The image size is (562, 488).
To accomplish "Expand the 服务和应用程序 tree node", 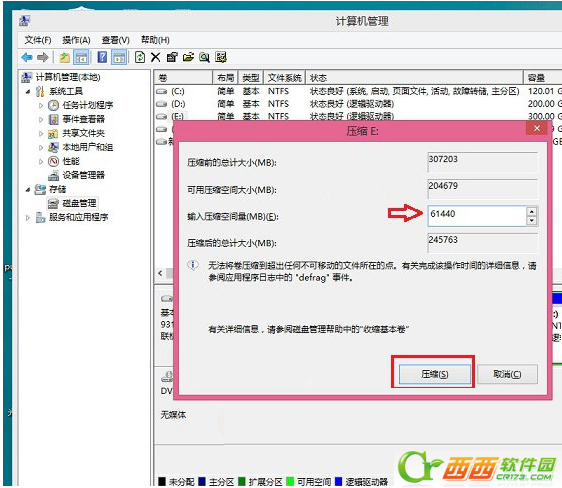I will (x=28, y=217).
